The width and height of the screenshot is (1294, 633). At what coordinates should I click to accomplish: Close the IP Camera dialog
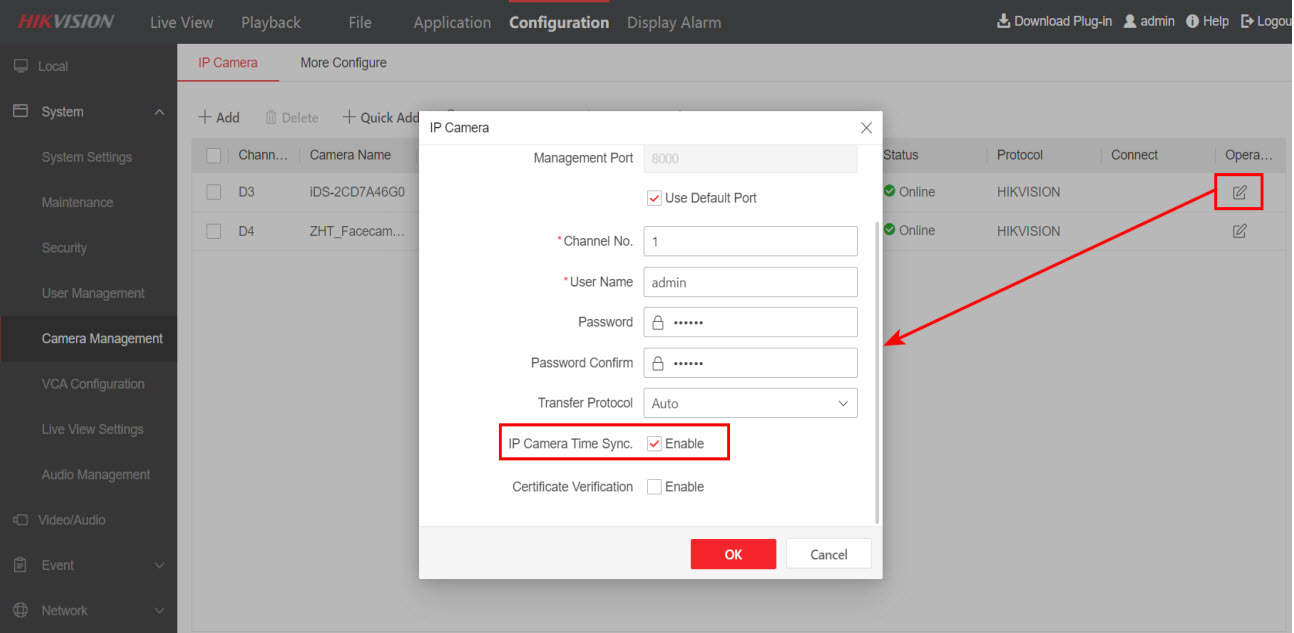point(866,128)
